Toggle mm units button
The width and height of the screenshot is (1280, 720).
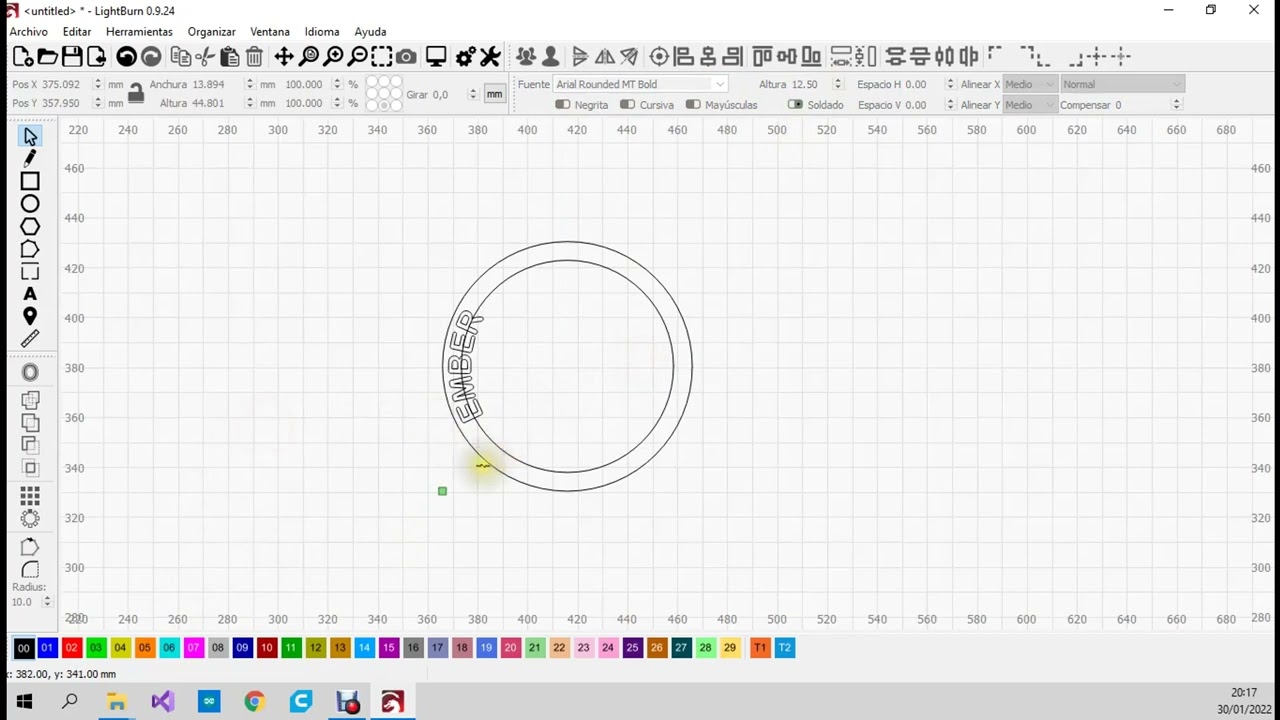click(494, 94)
